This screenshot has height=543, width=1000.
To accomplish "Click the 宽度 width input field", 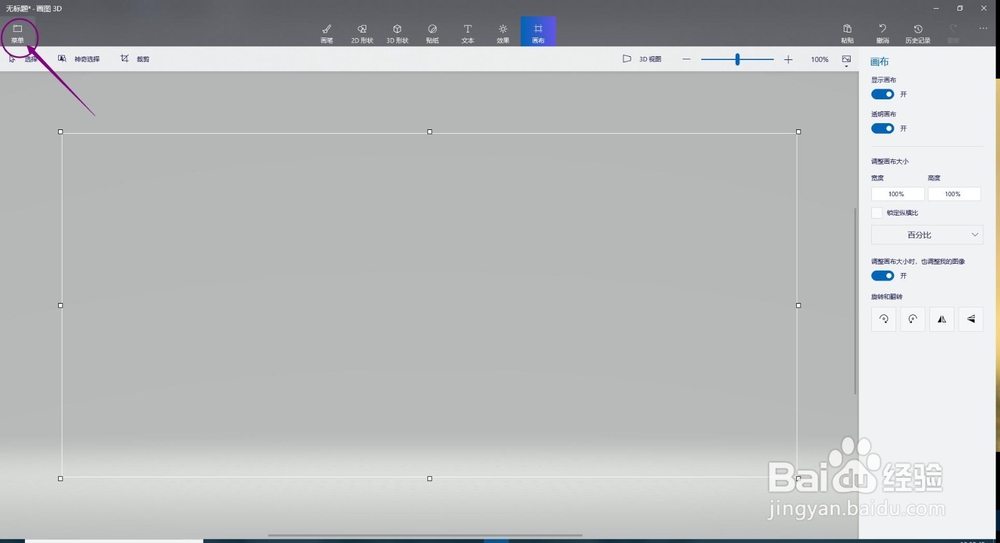I will point(897,194).
